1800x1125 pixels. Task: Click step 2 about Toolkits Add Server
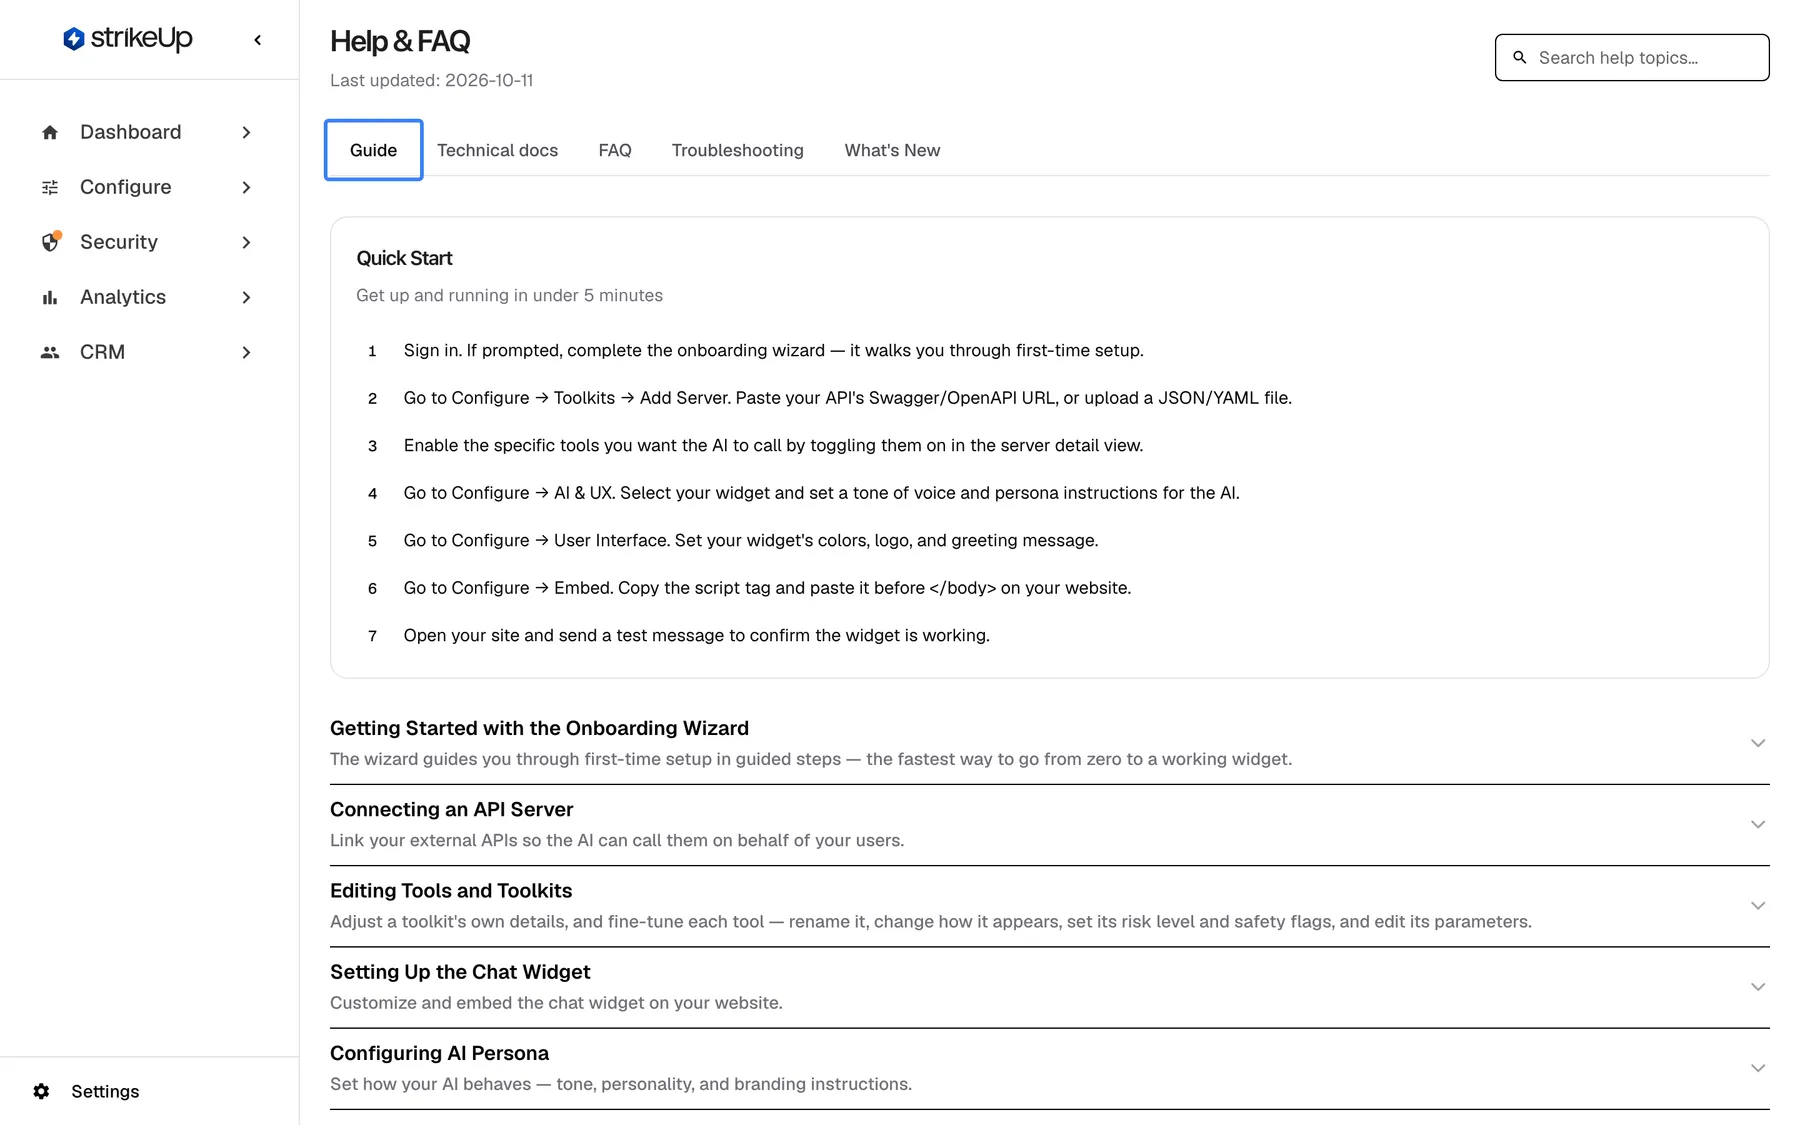pos(847,398)
